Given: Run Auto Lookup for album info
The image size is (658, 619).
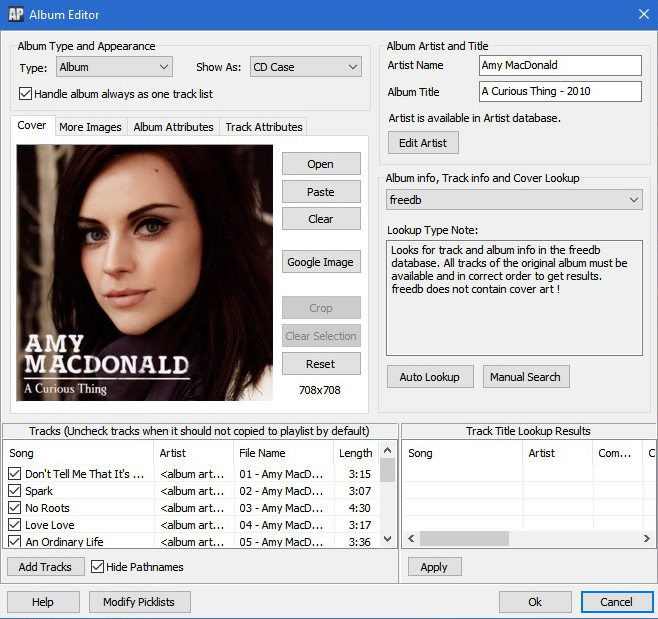Looking at the screenshot, I should coord(430,377).
